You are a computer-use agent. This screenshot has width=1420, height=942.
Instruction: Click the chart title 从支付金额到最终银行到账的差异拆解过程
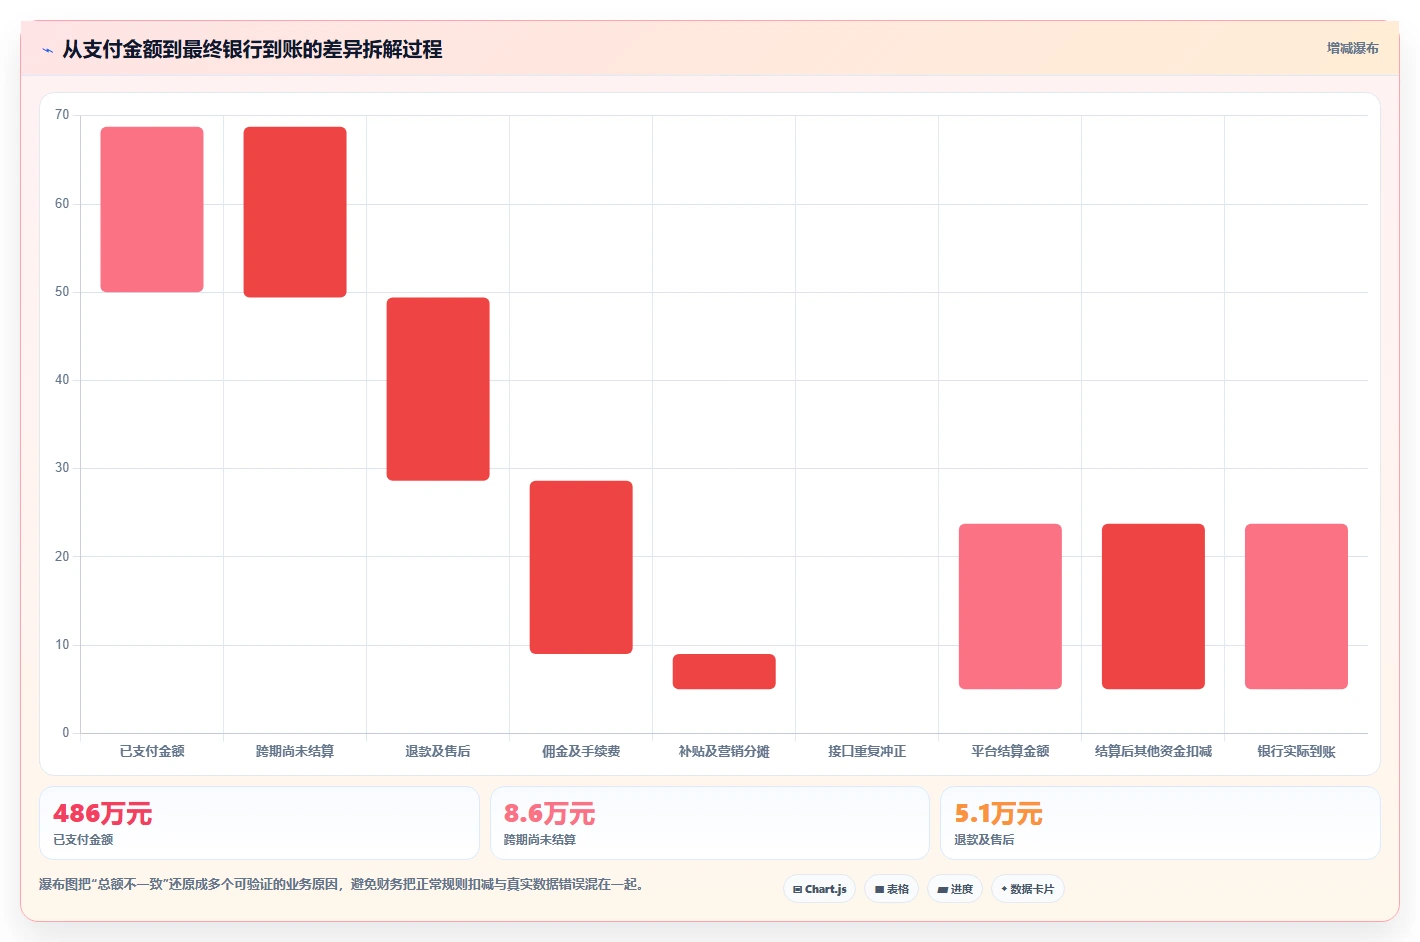pos(252,49)
